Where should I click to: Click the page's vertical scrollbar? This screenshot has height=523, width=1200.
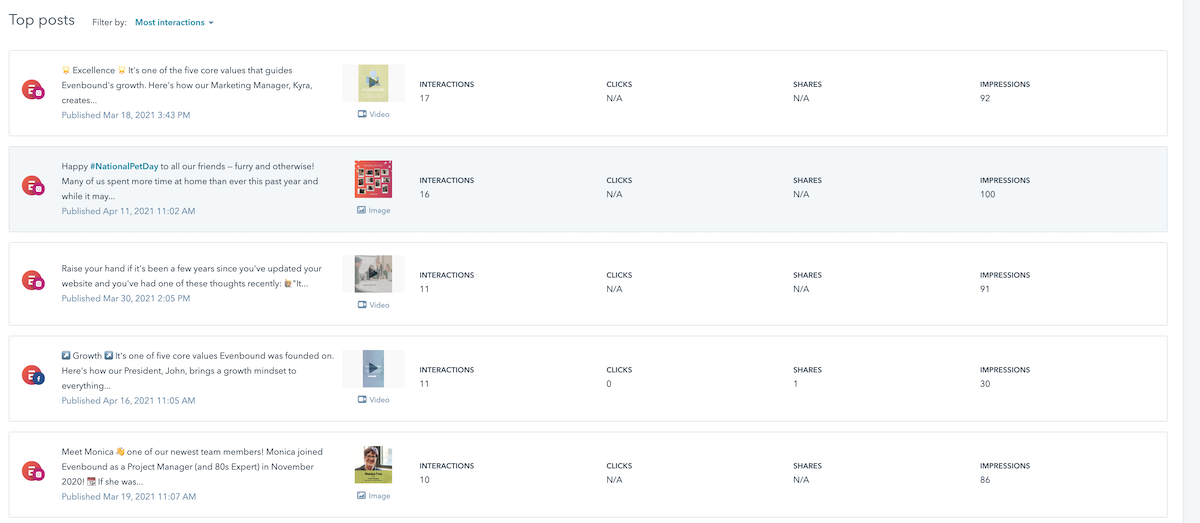click(x=1190, y=260)
